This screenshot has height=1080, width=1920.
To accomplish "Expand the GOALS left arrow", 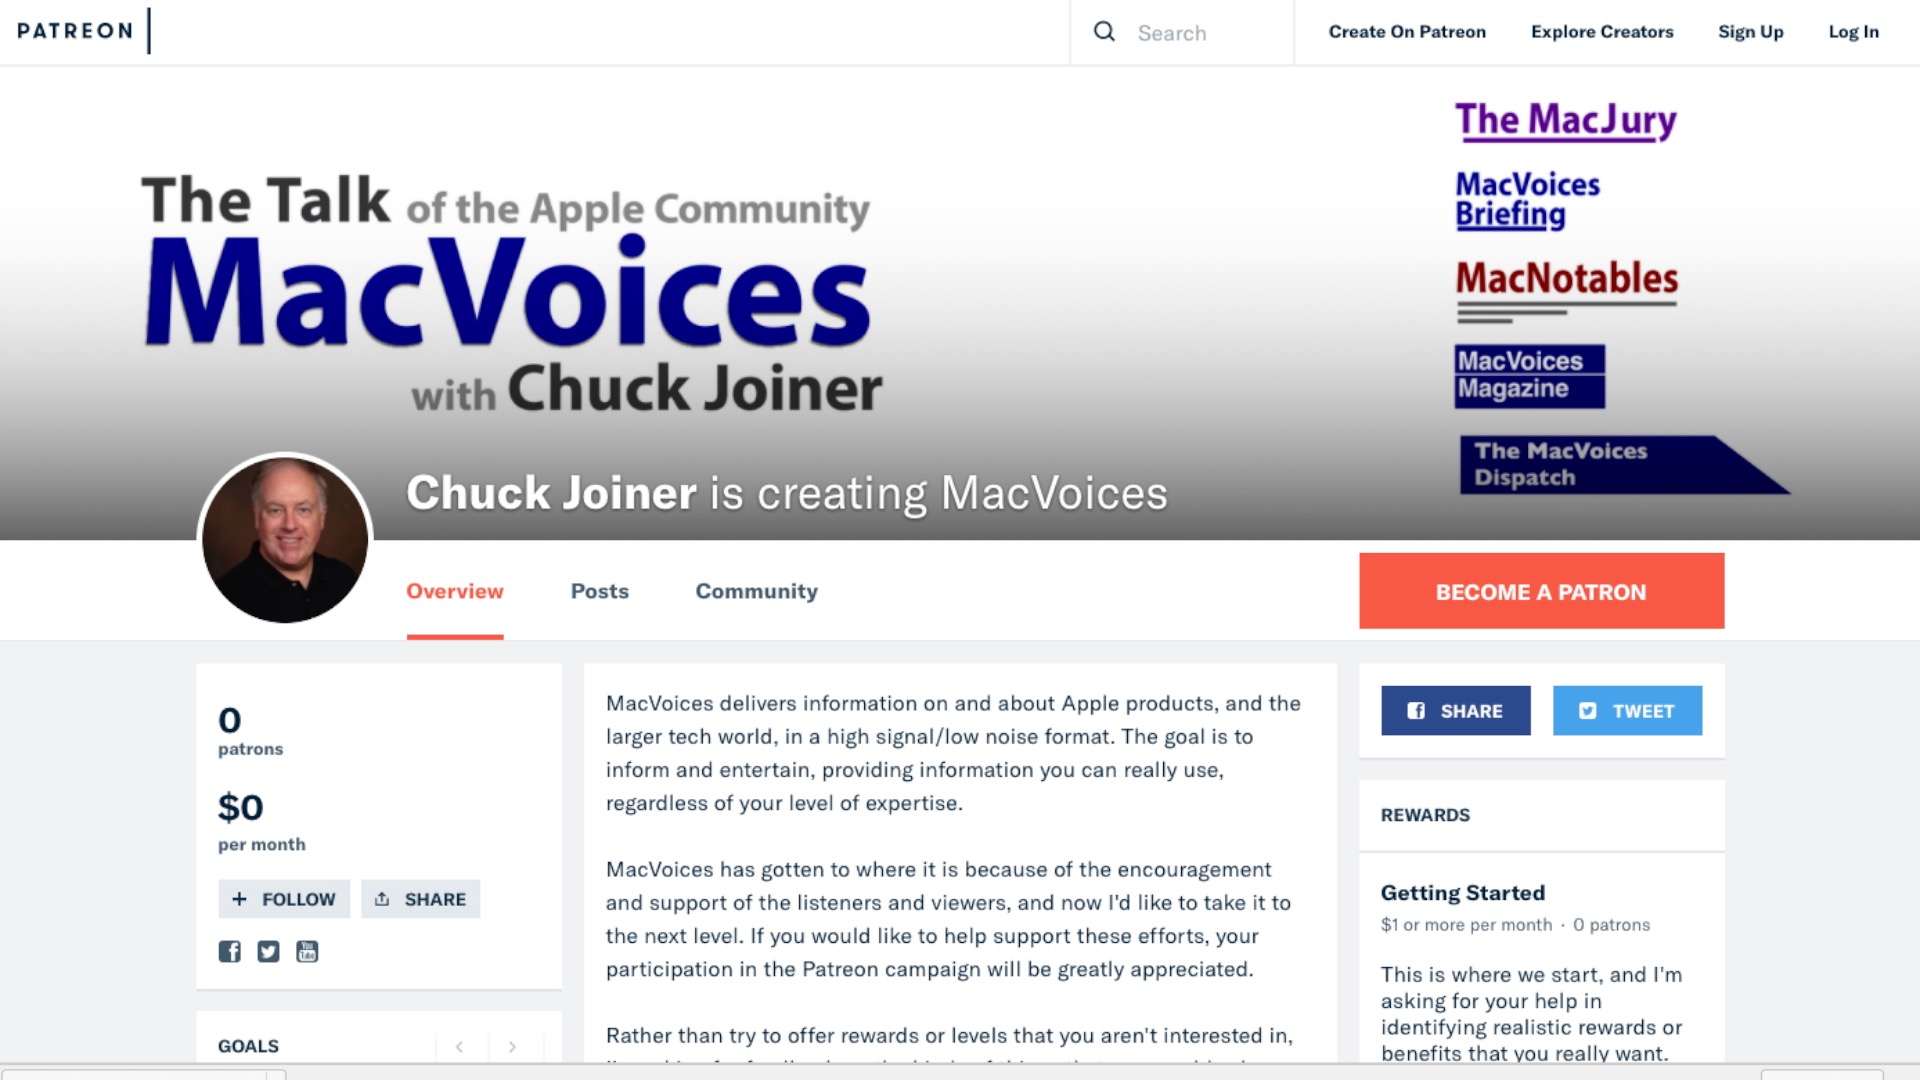I will pos(458,1046).
